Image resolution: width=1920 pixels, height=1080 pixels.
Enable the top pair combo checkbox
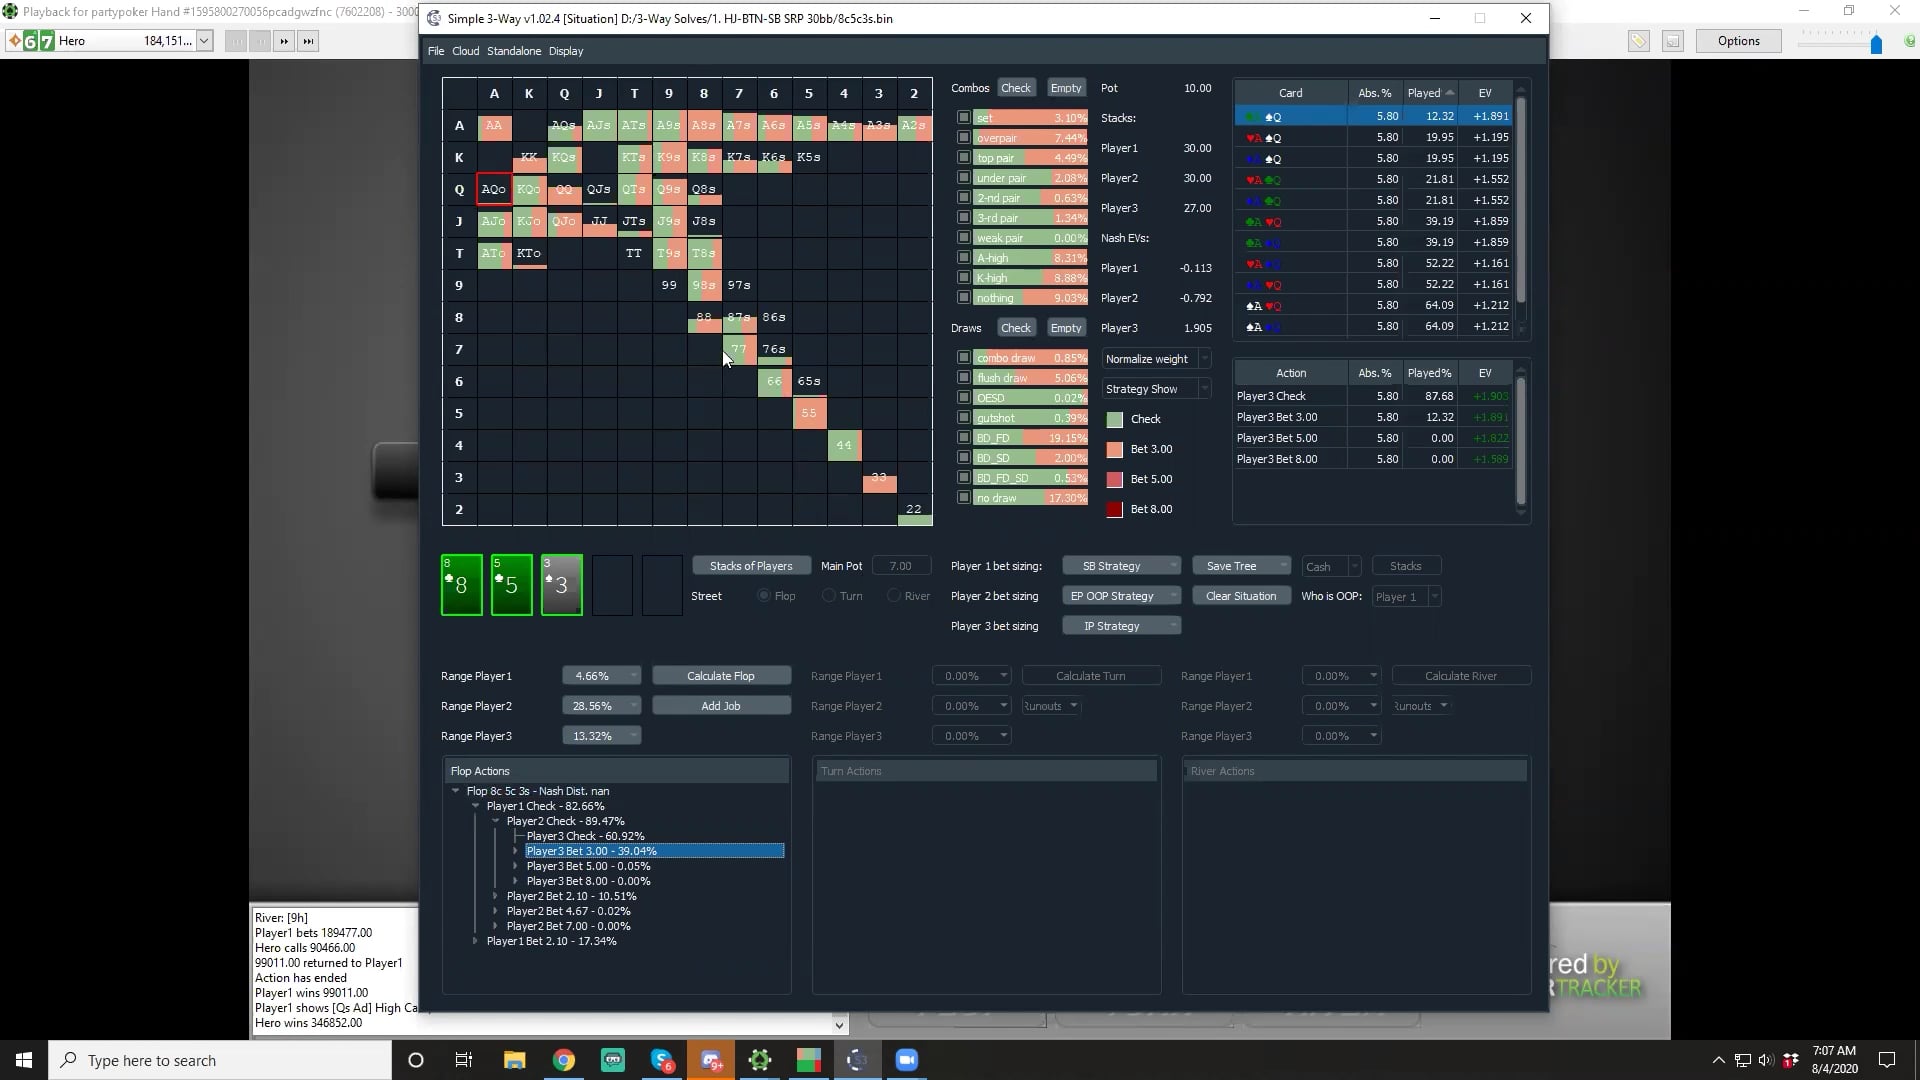(963, 157)
